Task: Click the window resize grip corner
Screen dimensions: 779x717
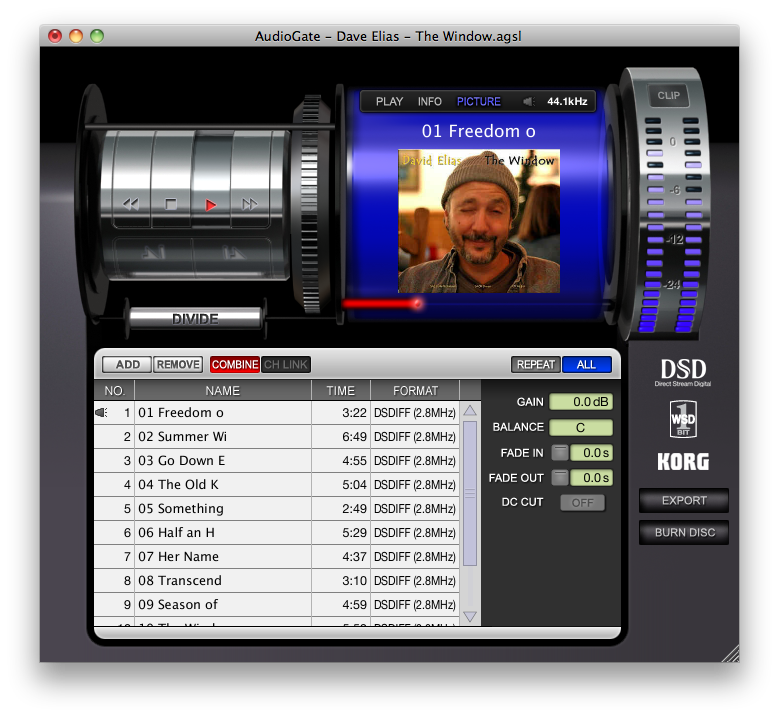Action: click(x=731, y=654)
